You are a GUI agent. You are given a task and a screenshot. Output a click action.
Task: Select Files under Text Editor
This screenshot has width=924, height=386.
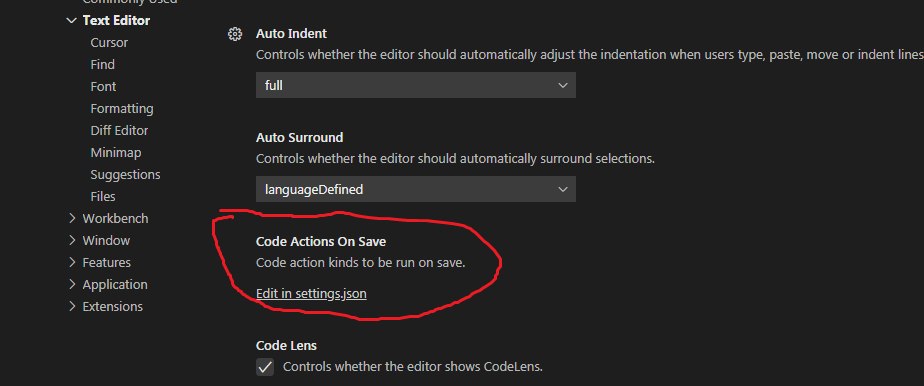[x=103, y=196]
